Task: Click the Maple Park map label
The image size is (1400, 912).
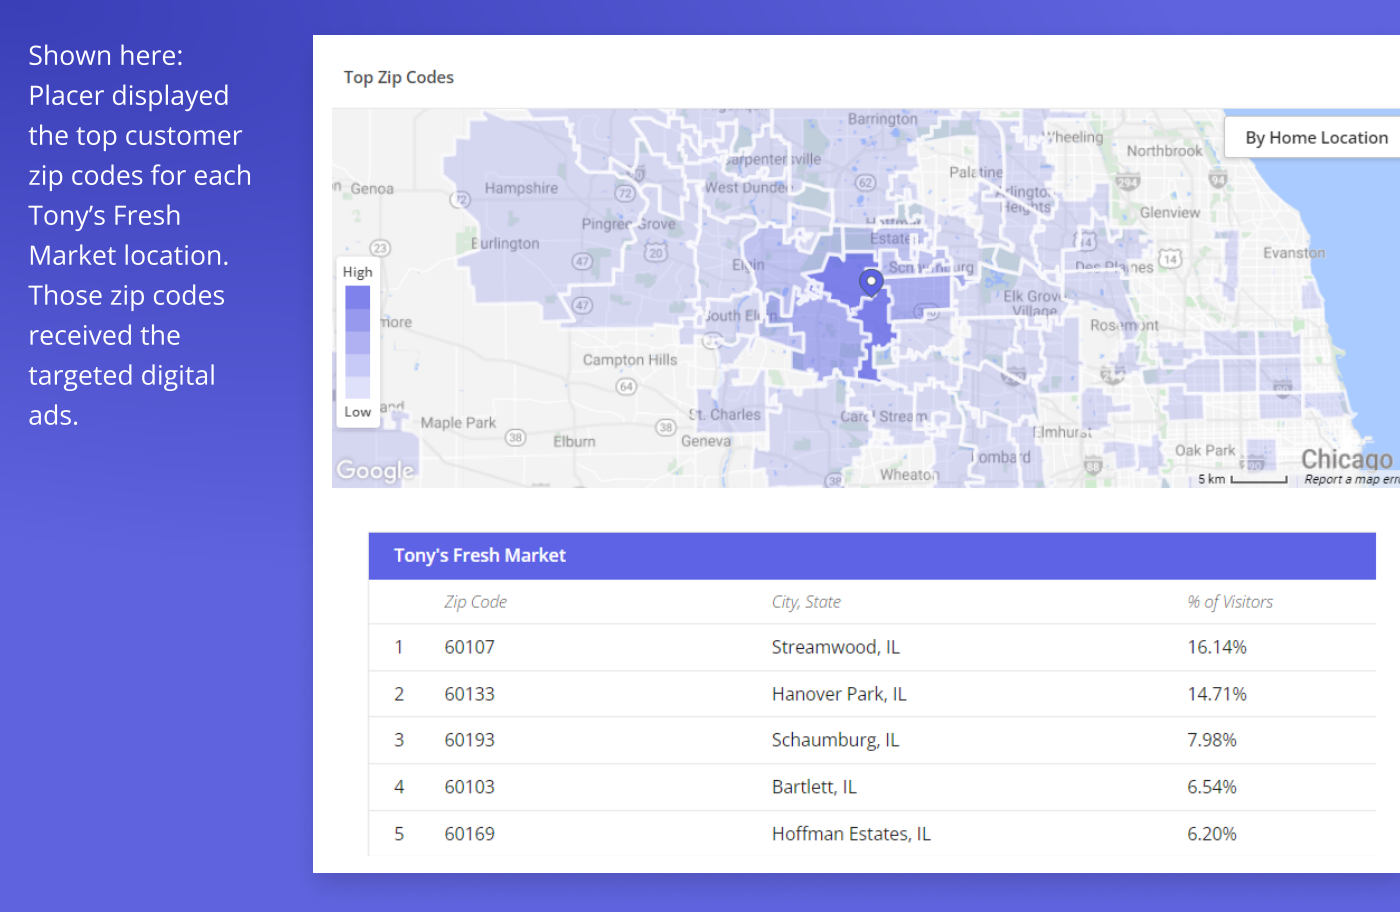Action: point(458,423)
